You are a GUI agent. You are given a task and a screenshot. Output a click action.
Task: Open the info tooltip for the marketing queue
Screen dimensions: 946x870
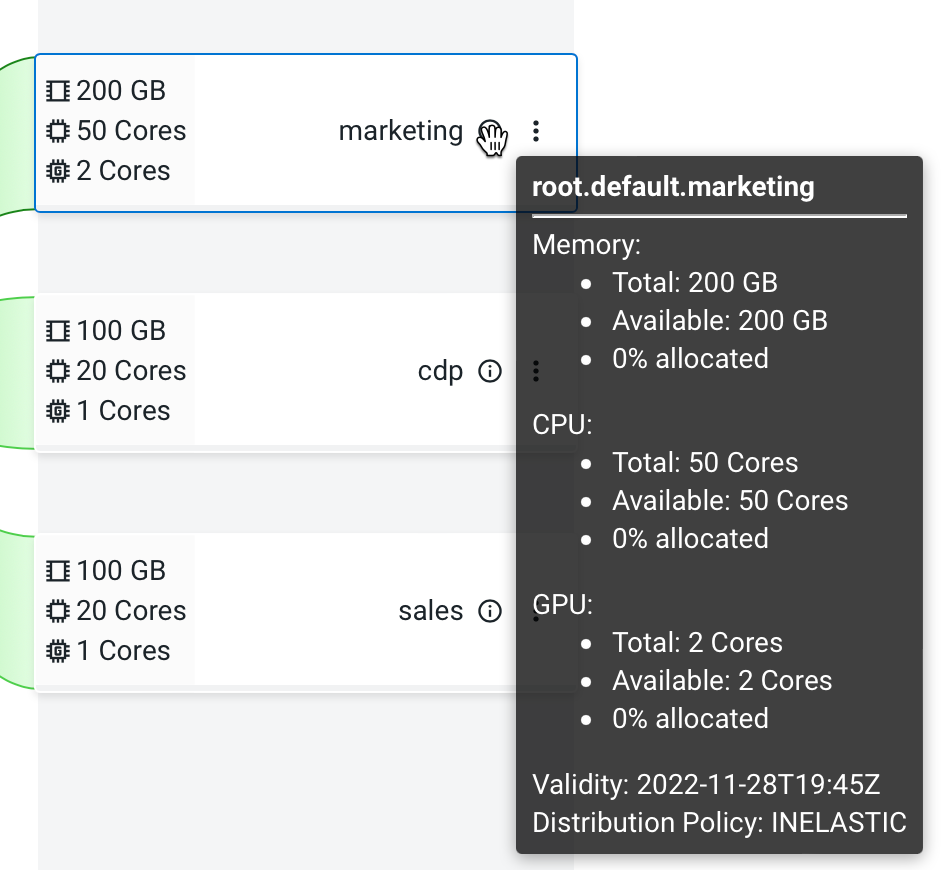click(x=489, y=131)
